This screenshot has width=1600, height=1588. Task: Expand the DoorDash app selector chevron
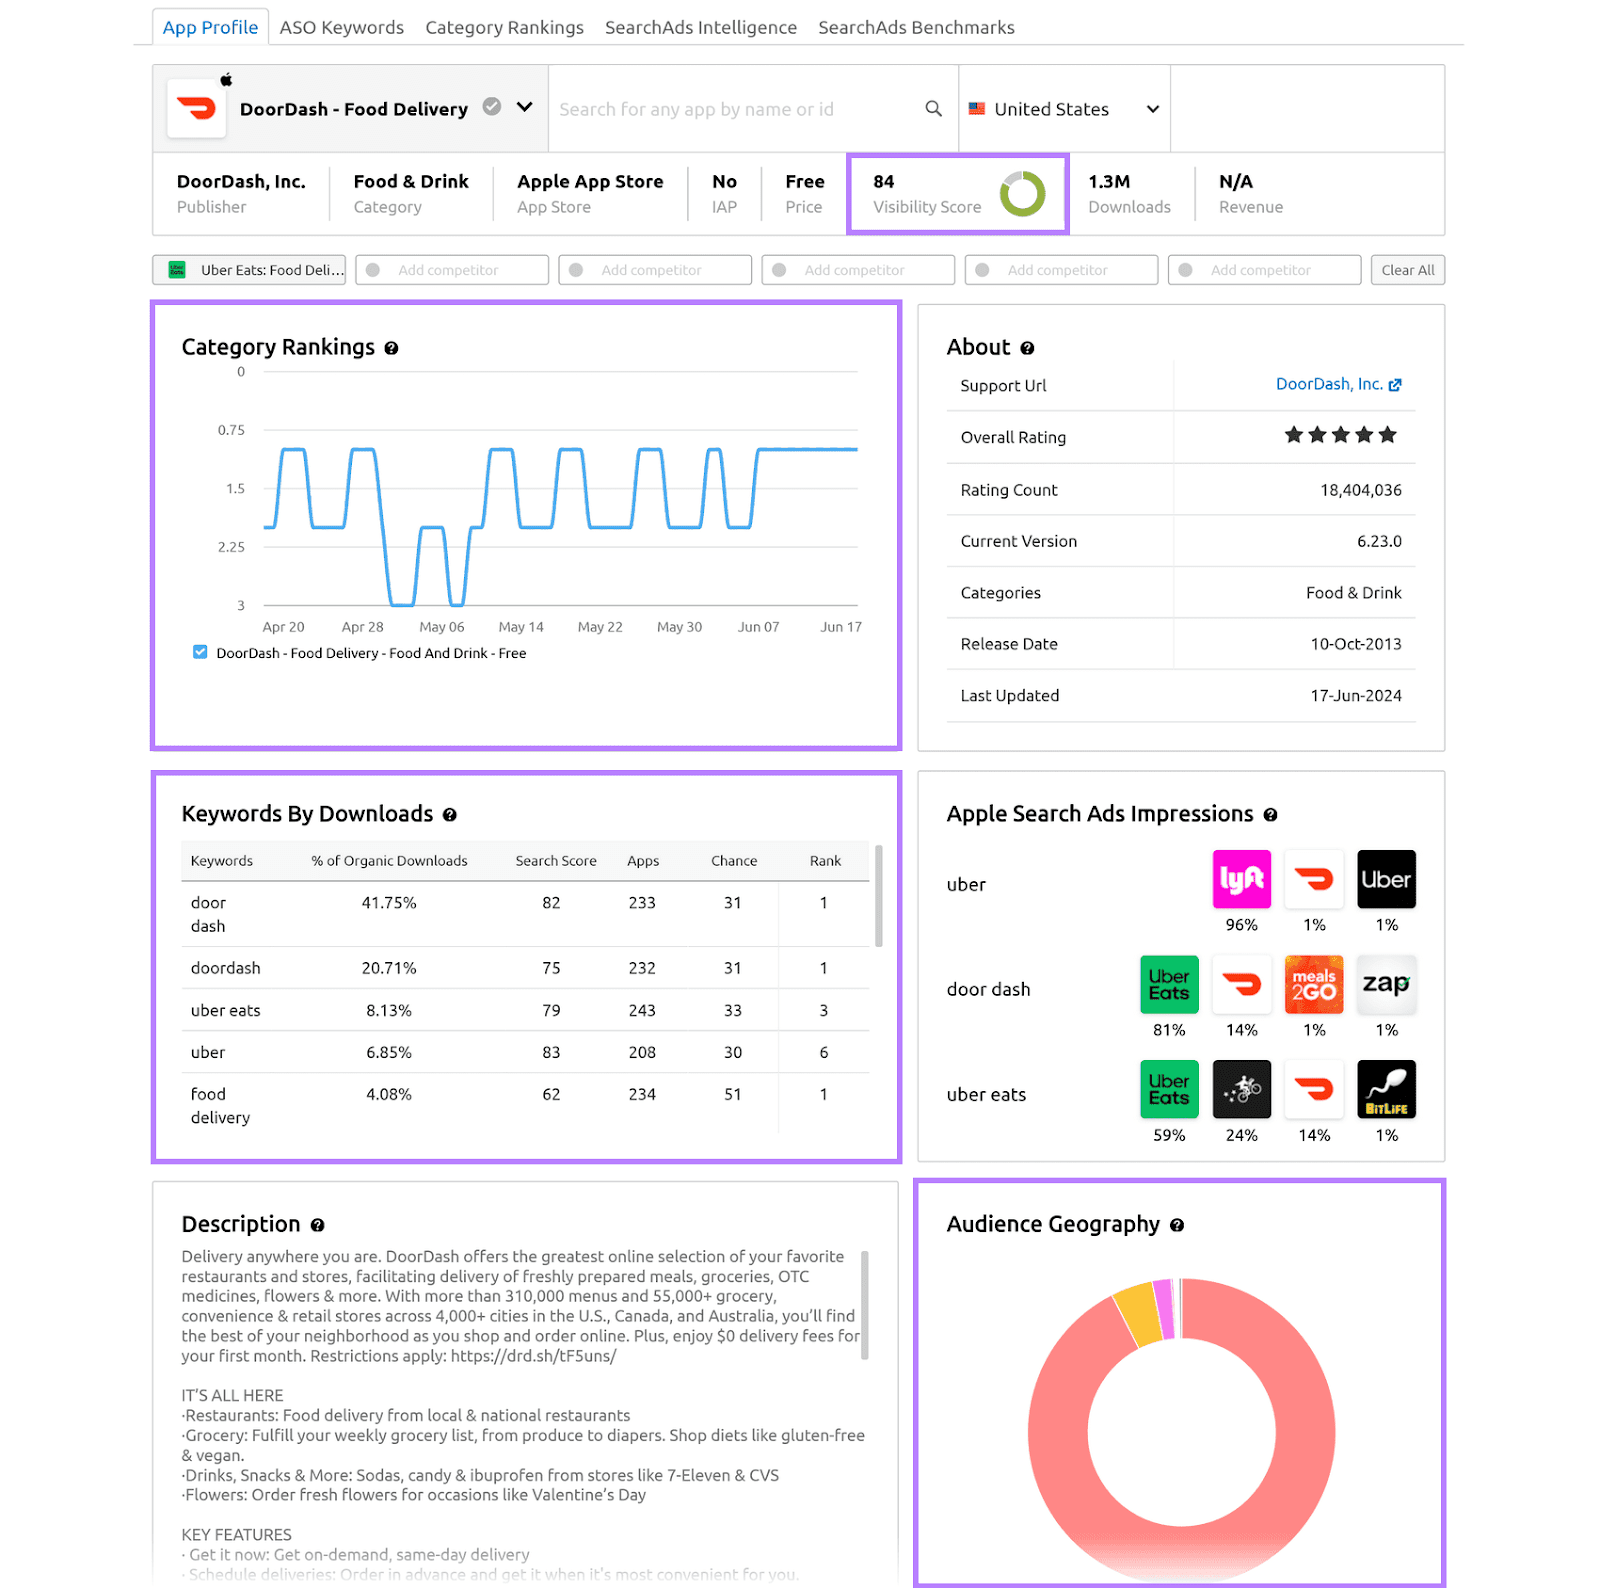(x=525, y=107)
